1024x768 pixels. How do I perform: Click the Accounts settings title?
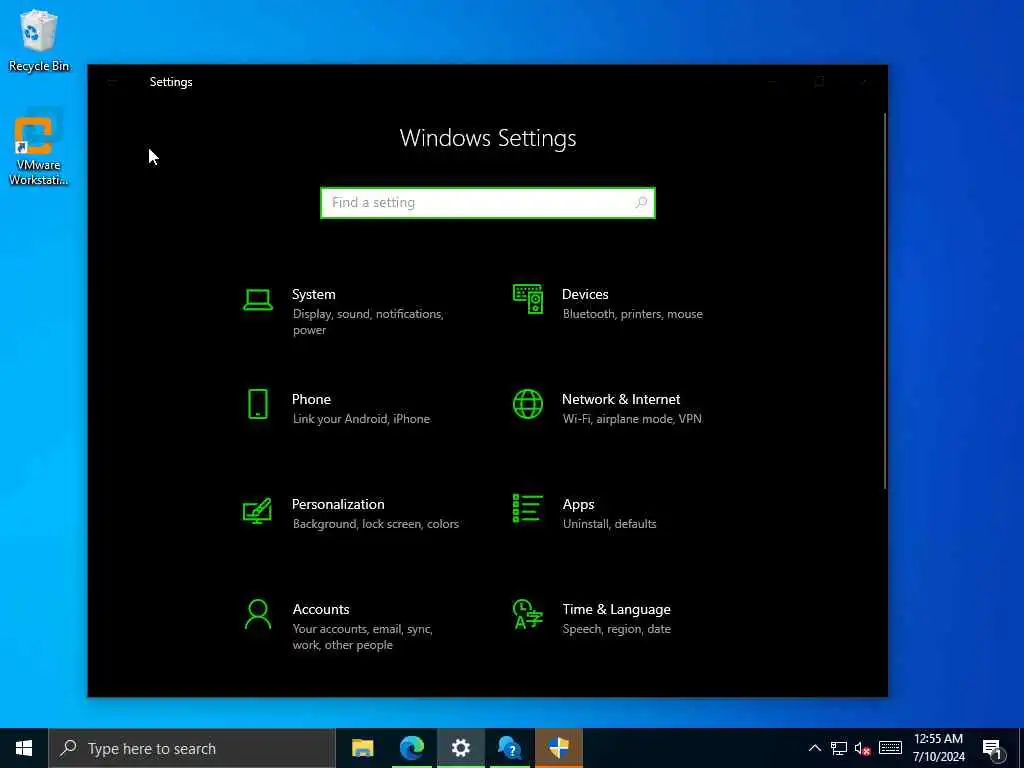pyautogui.click(x=321, y=609)
